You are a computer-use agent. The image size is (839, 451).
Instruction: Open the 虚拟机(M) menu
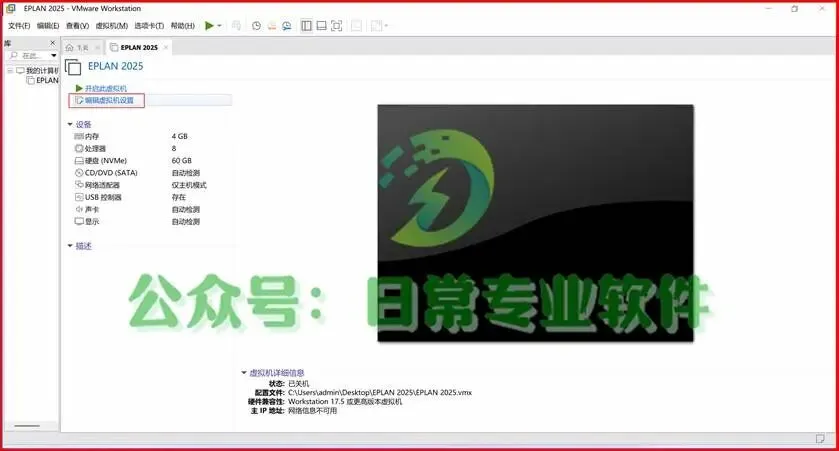[111, 26]
